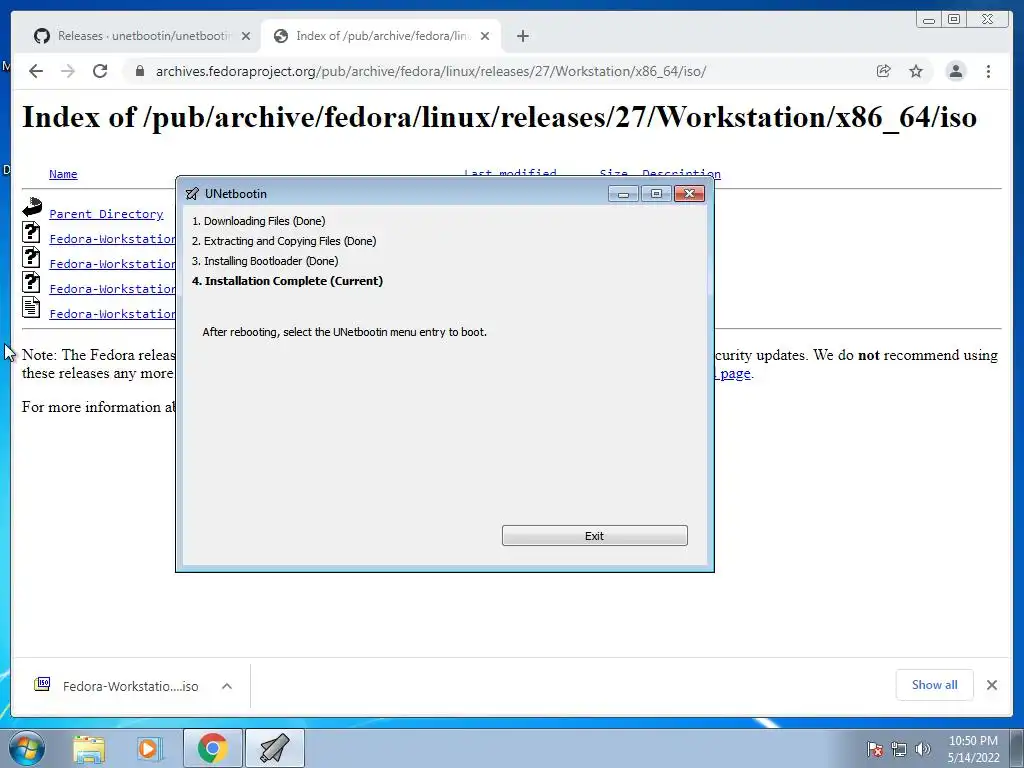Open a new Chrome tab
The width and height of the screenshot is (1024, 768).
(522, 36)
